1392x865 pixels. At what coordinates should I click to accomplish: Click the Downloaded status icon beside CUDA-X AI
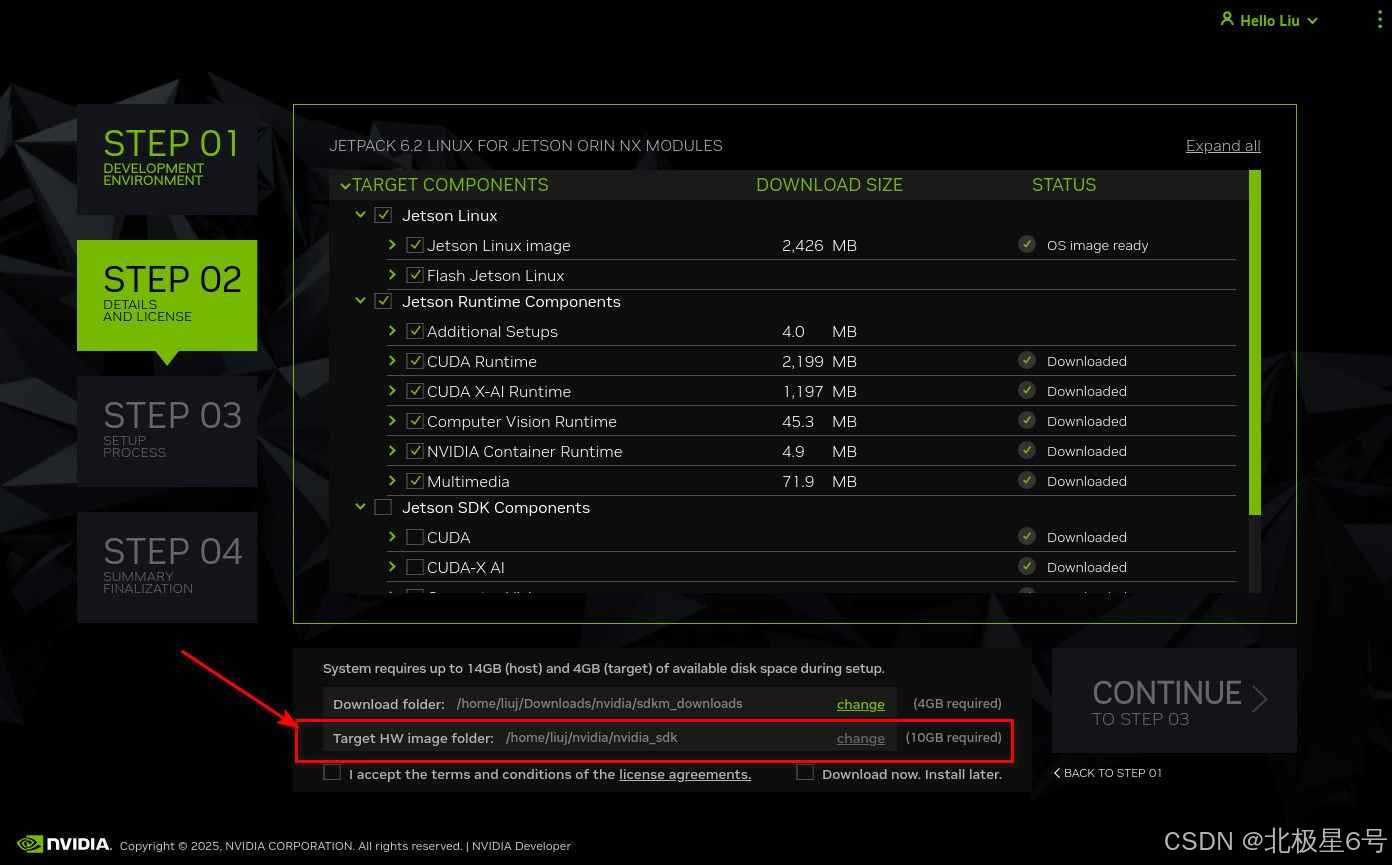[1027, 566]
